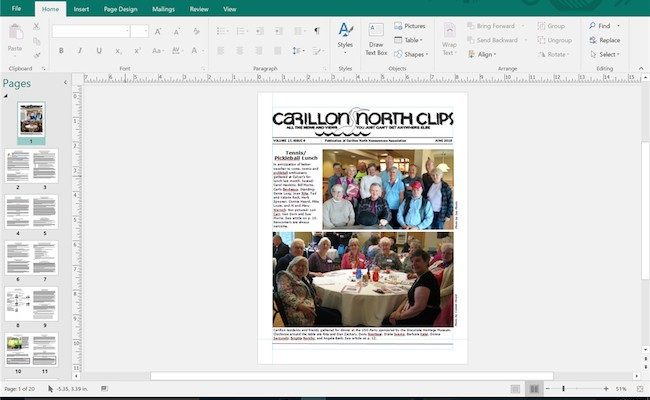Click the Align Left paragraph icon

pyautogui.click(x=221, y=51)
